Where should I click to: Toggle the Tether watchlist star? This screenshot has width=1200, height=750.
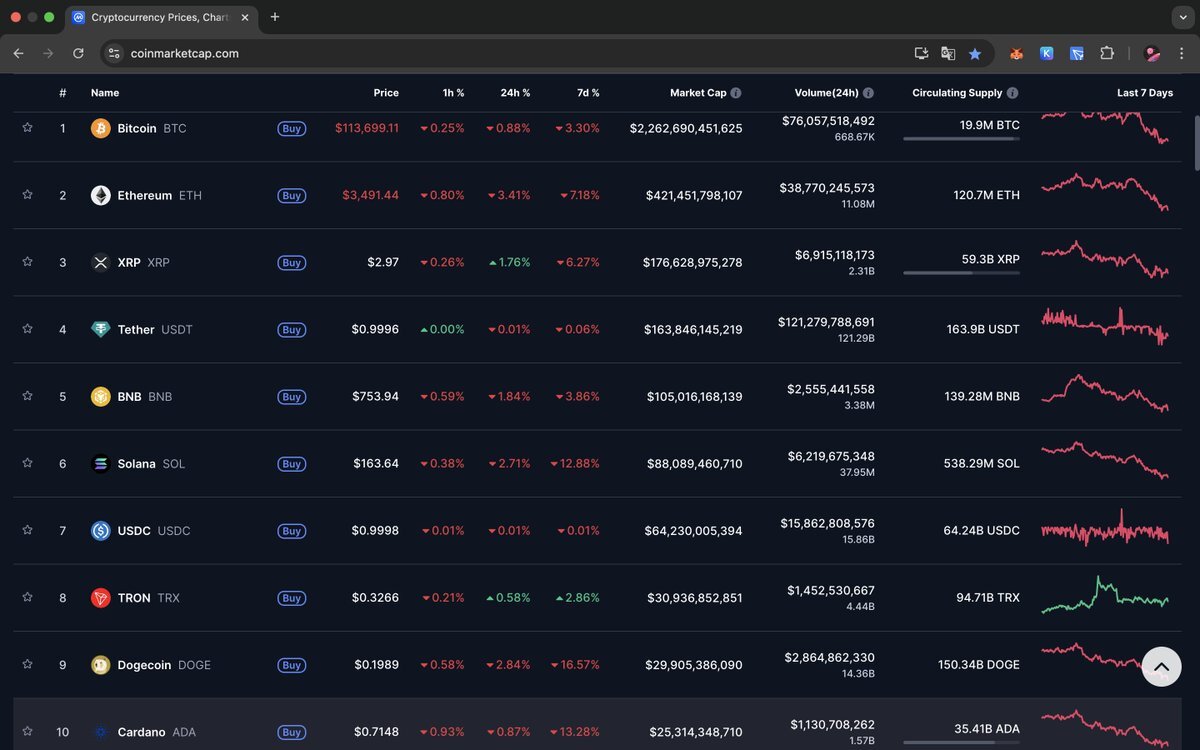click(27, 329)
